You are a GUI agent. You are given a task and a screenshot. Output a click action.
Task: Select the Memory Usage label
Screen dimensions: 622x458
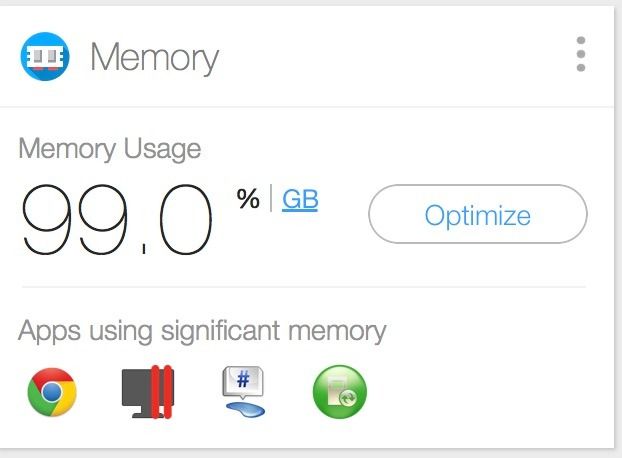click(109, 149)
